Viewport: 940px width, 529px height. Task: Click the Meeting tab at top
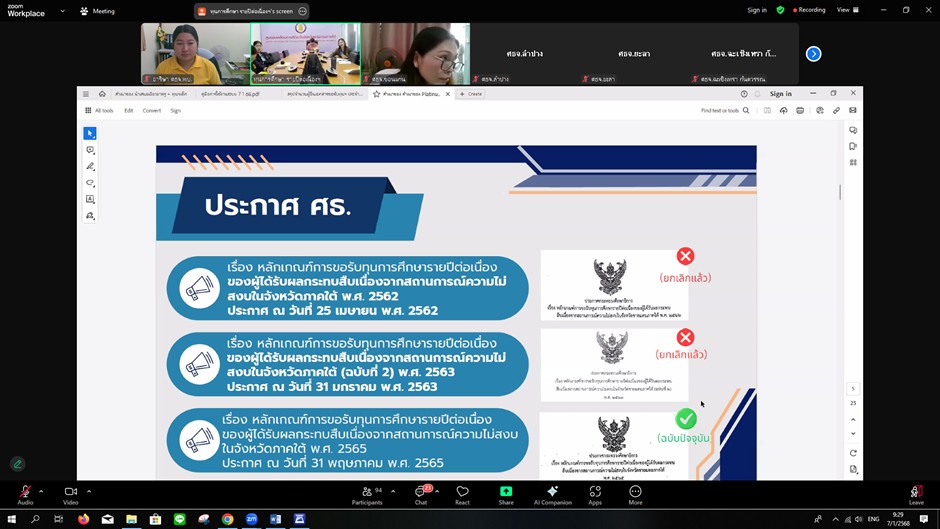[97, 11]
